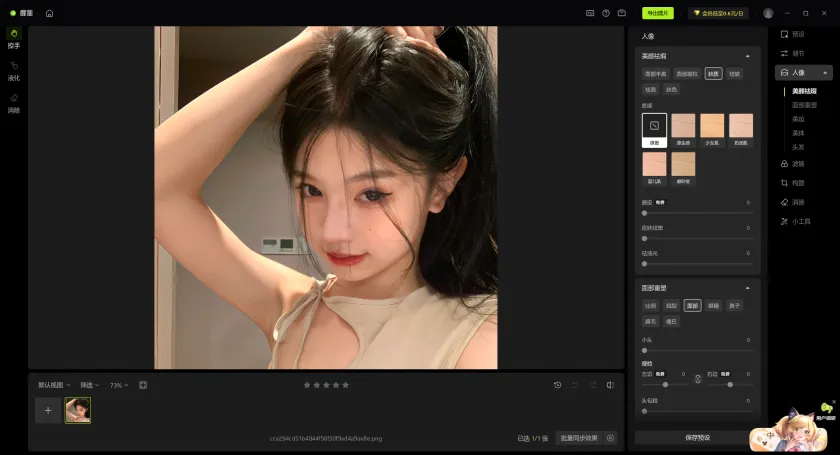Jump to 面部重塑 in sidebar

pos(804,105)
